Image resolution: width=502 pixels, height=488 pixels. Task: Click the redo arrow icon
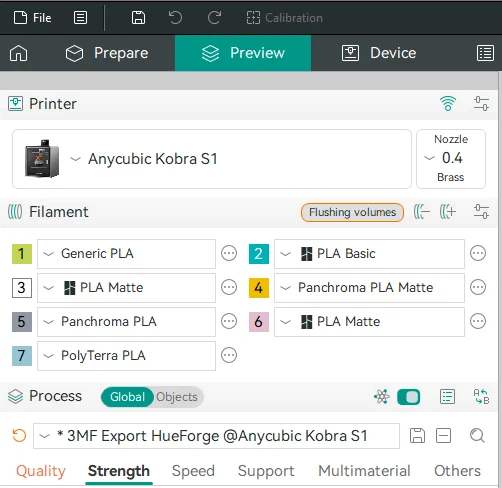(214, 18)
